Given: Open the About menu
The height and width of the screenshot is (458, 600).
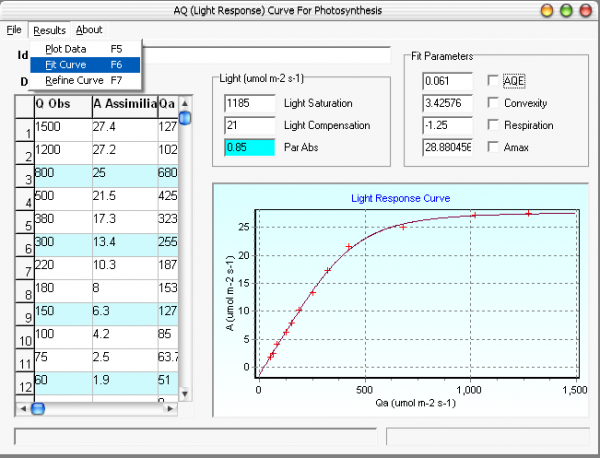Looking at the screenshot, I should (x=89, y=30).
